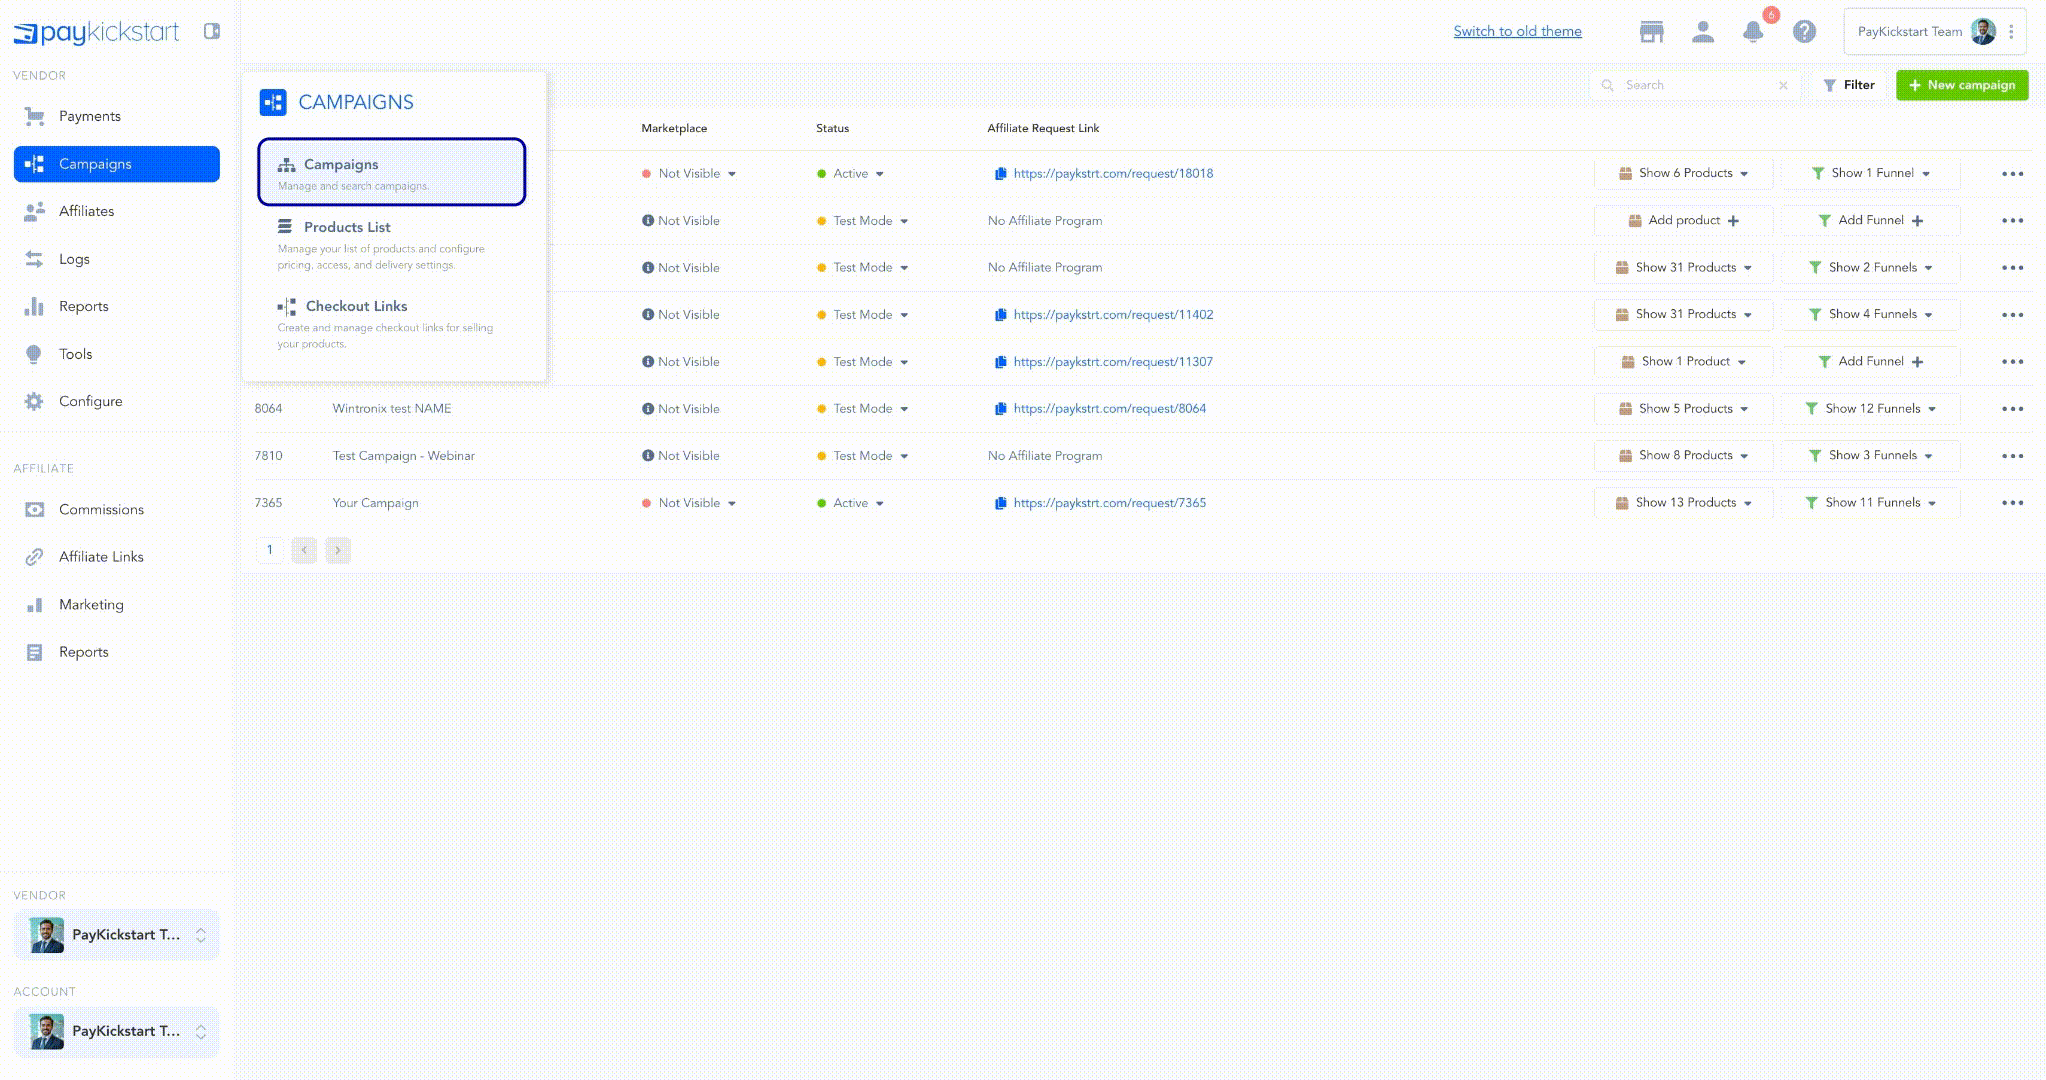This screenshot has height=1080, width=2046.
Task: Open Test Mode dropdown for Test Campaign - Webinar
Action: pos(863,456)
